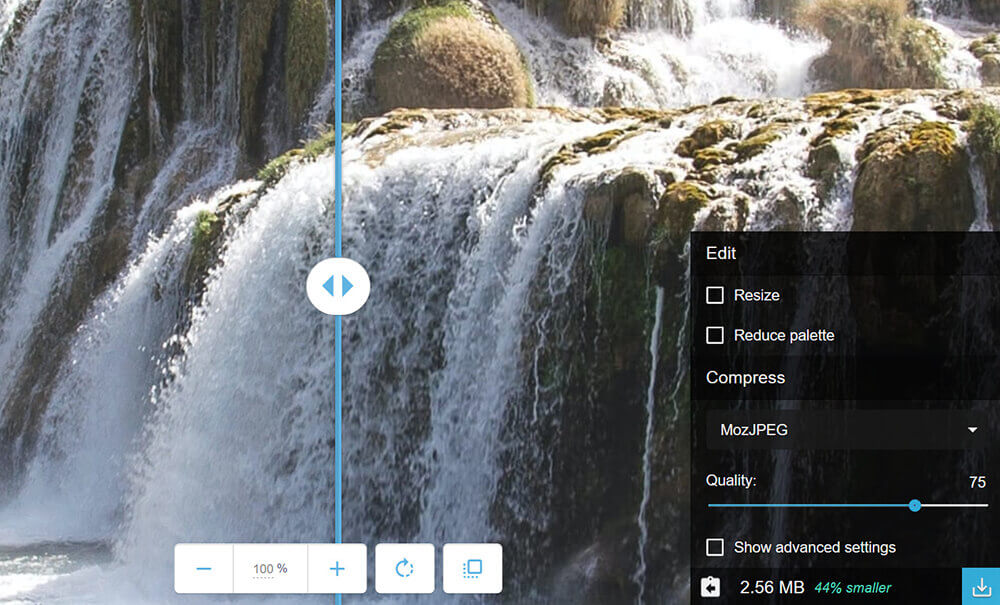Click the Edit section header
The image size is (1000, 605).
[721, 253]
